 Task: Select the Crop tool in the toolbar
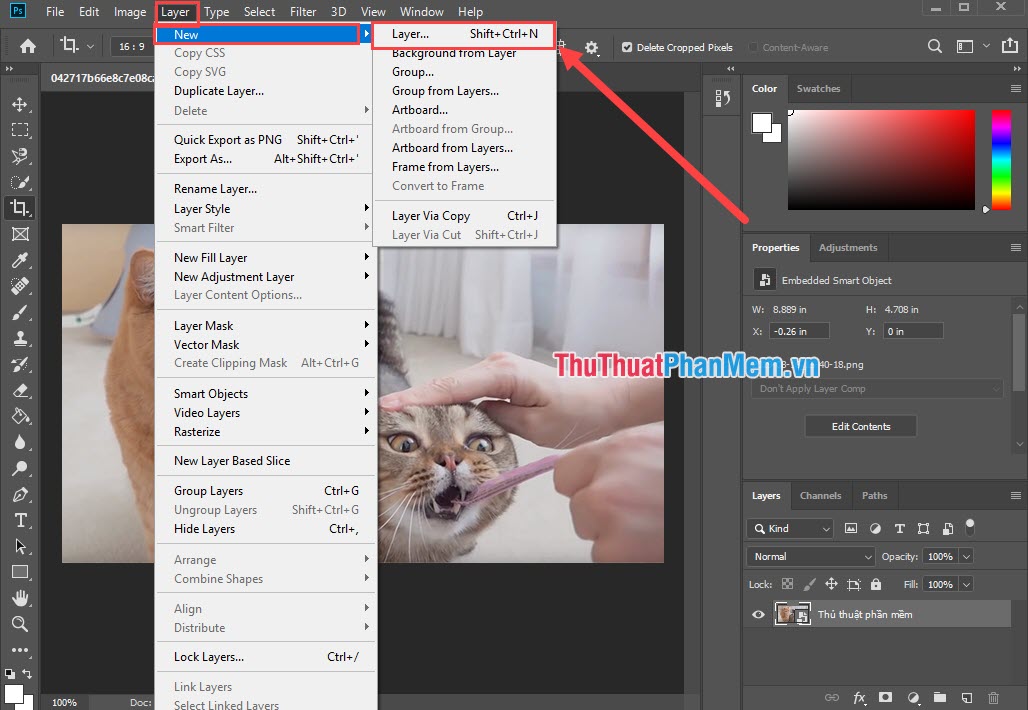tap(21, 208)
